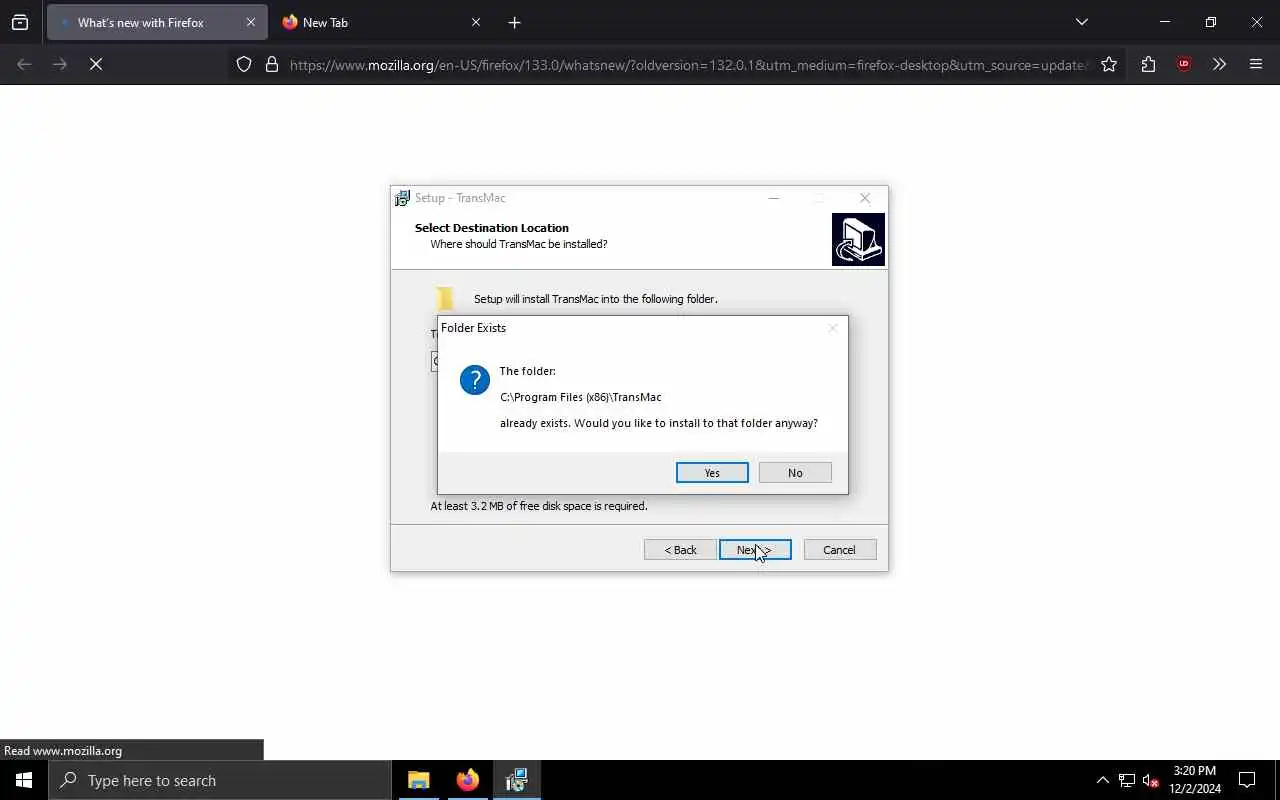Click the Next button in TransMac setup
Viewport: 1280px width, 800px height.
click(x=755, y=549)
